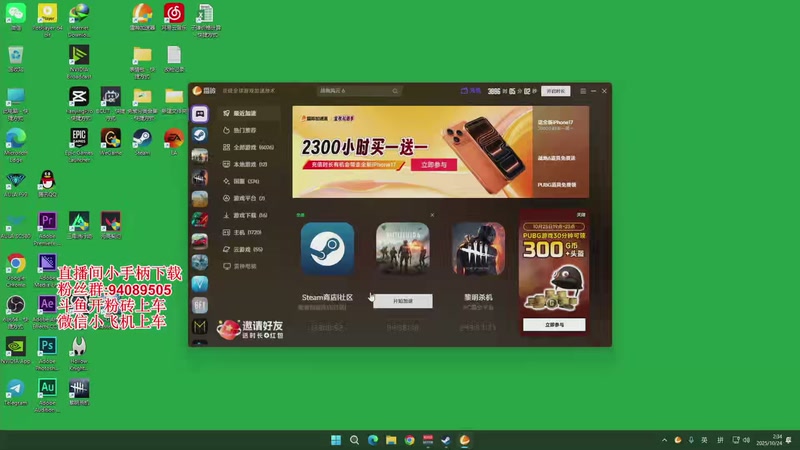Click the volume icon in the system tray
The image size is (800, 450).
tap(746, 440)
